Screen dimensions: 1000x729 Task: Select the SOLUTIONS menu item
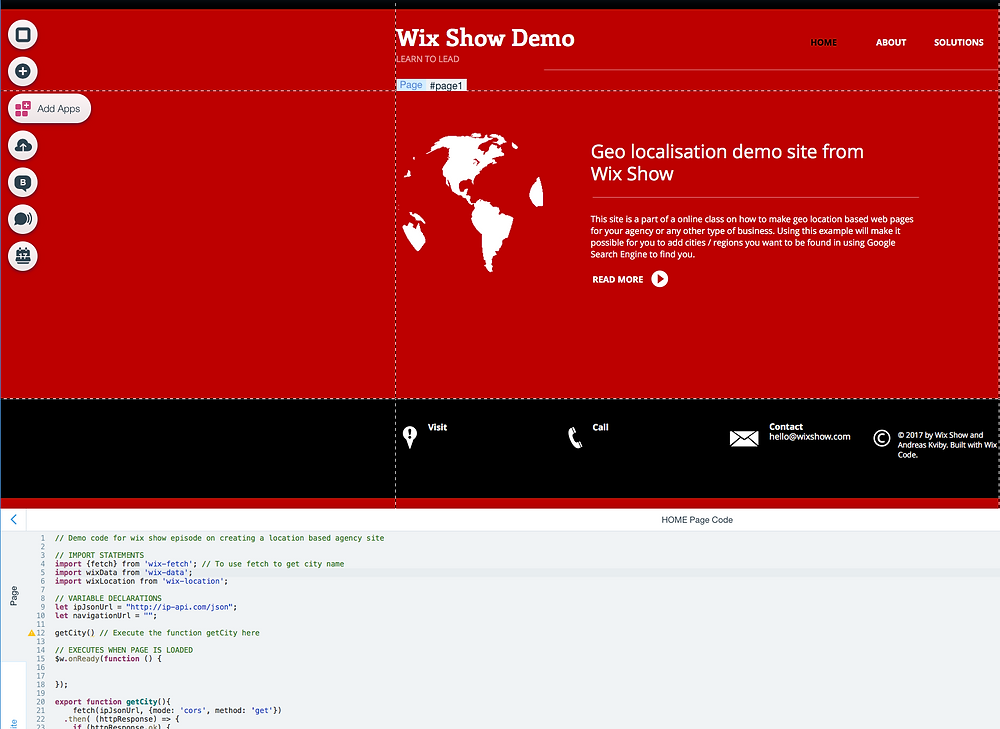(959, 43)
